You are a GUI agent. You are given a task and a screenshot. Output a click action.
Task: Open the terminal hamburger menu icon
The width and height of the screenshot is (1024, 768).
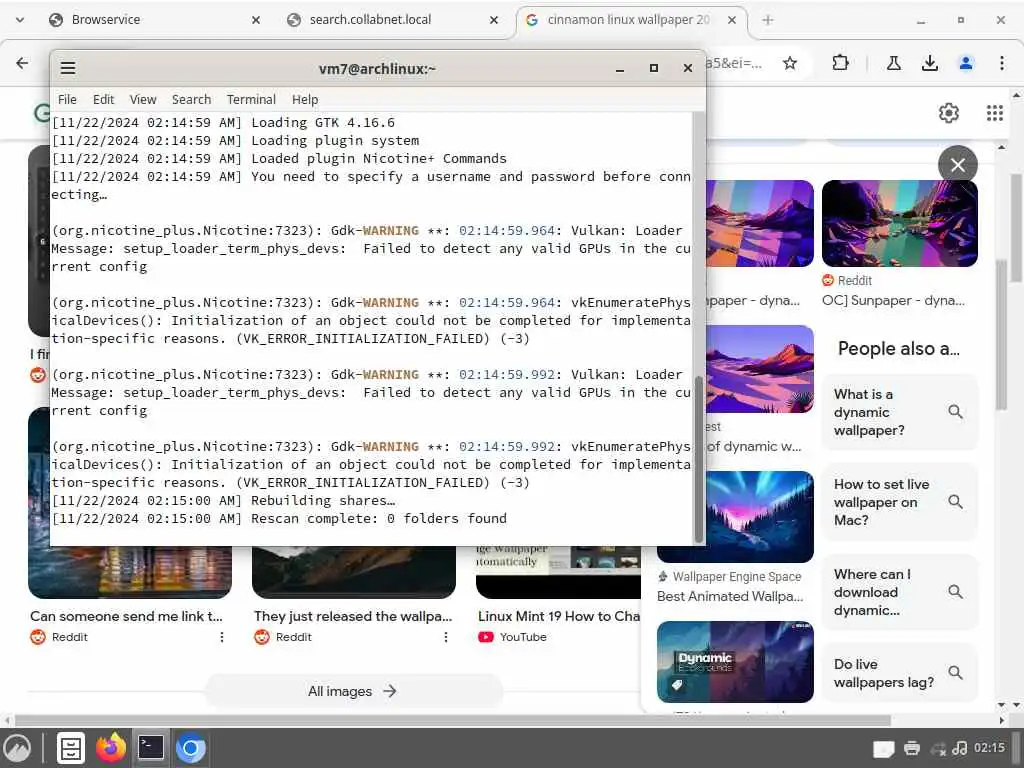(68, 68)
